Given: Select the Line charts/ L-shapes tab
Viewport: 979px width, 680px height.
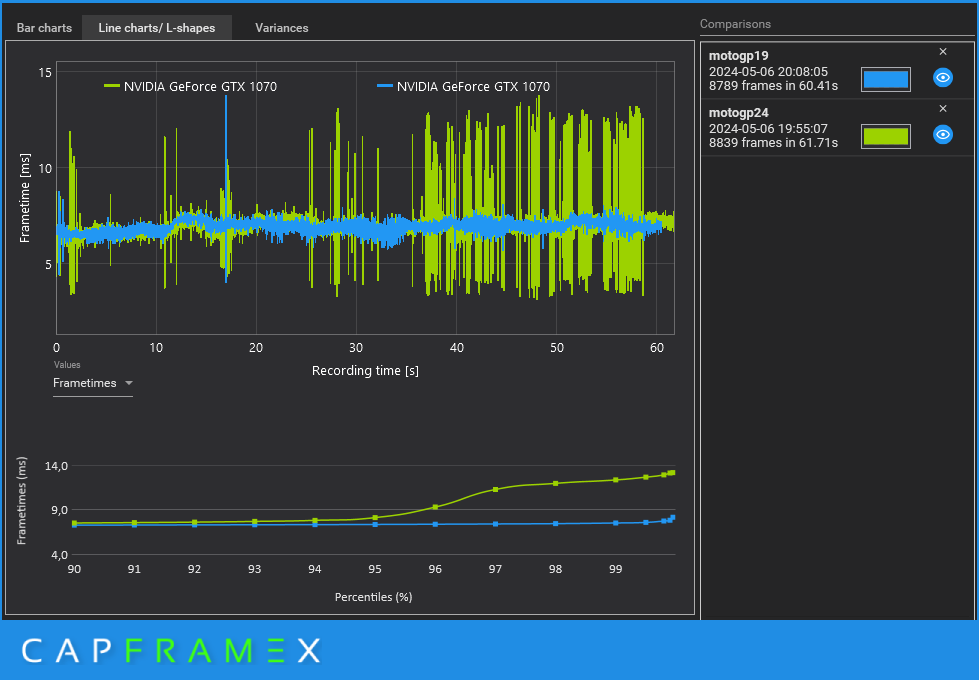Looking at the screenshot, I should pyautogui.click(x=157, y=28).
